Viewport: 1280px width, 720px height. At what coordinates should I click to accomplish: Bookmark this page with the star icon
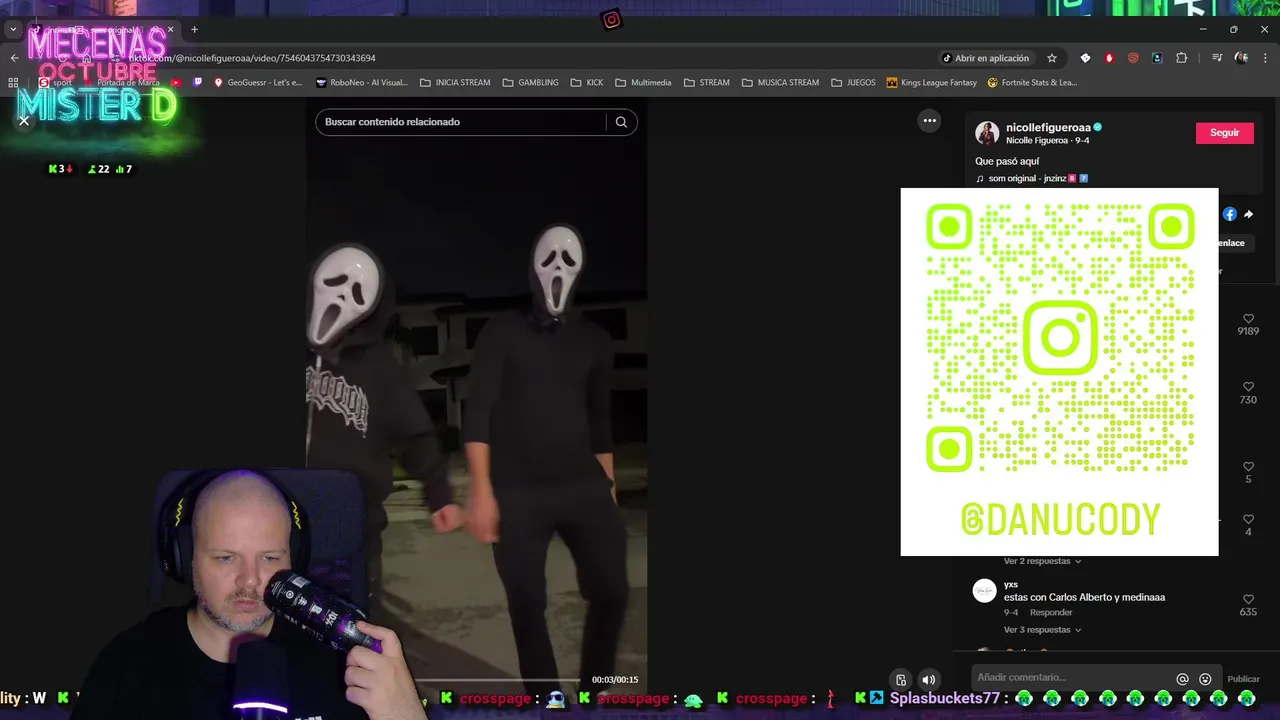1052,58
